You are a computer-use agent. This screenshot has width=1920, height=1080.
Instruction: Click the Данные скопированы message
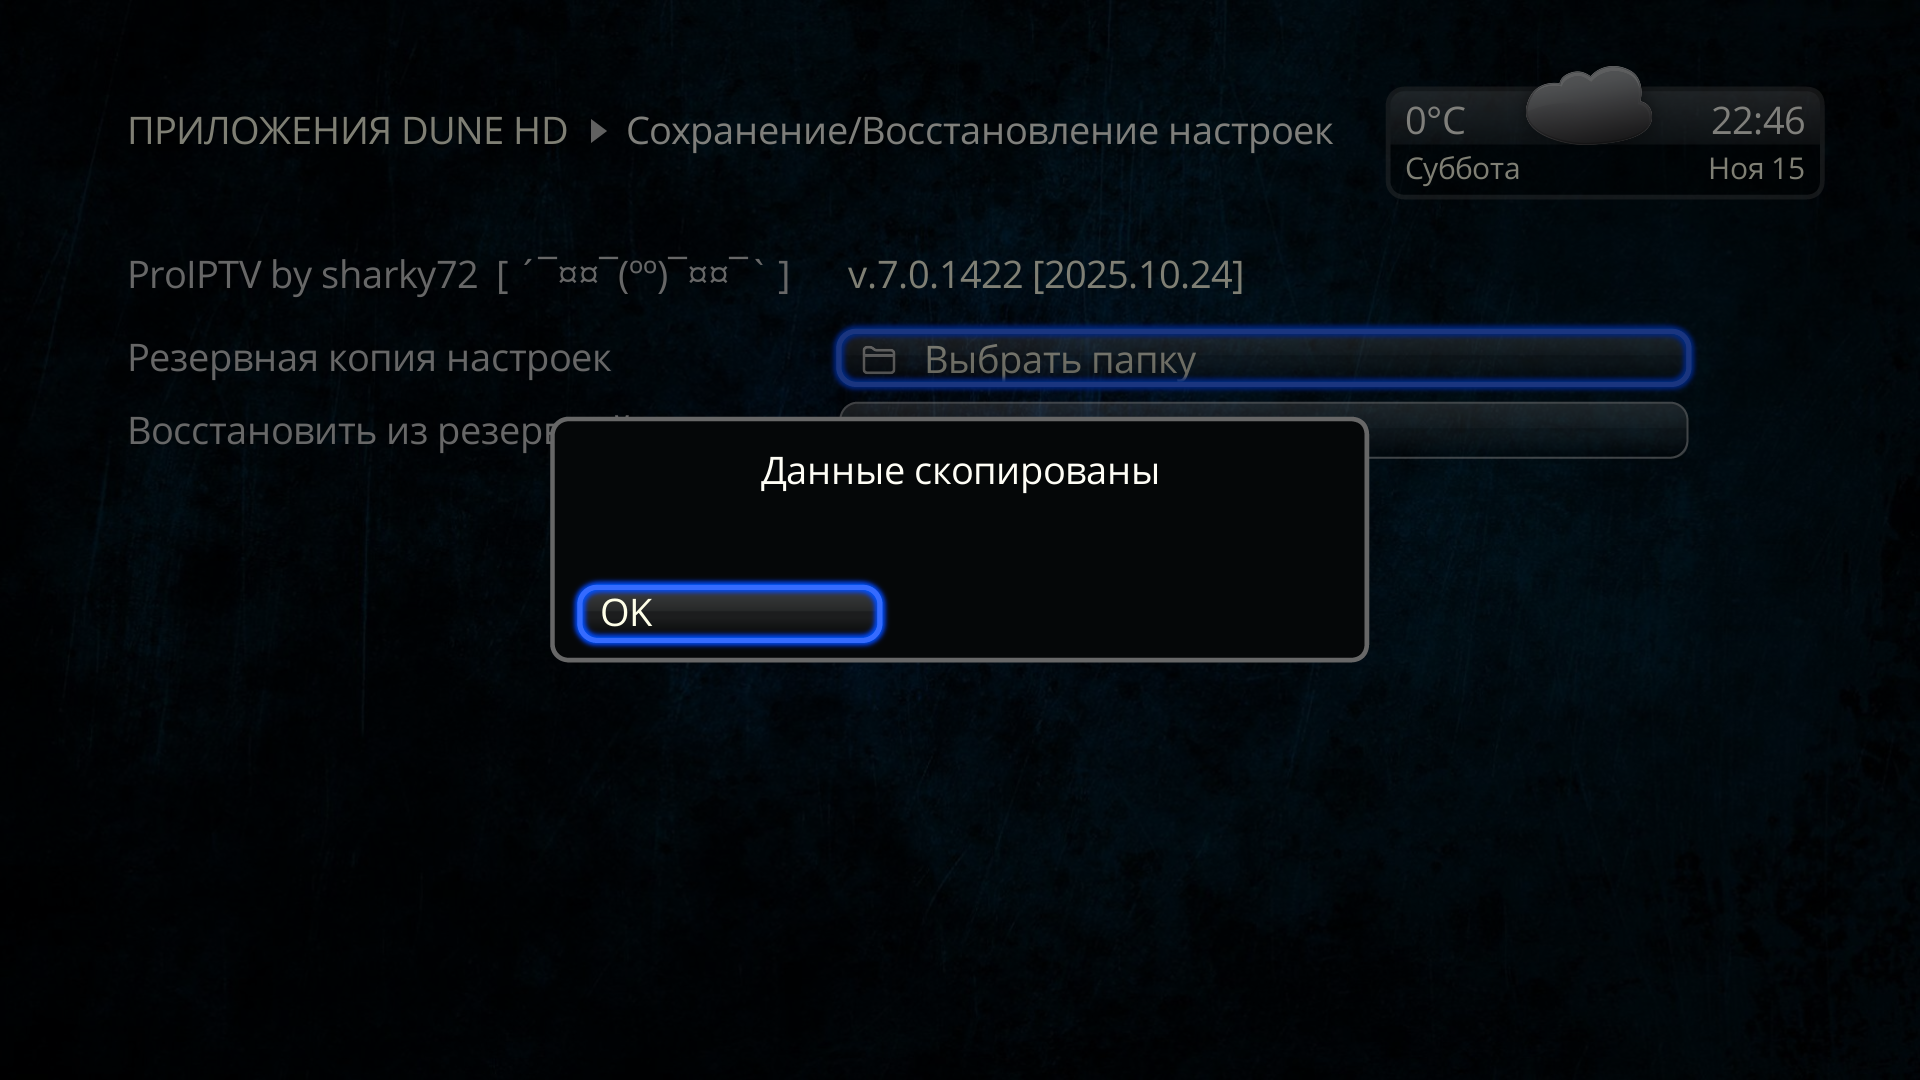click(960, 471)
